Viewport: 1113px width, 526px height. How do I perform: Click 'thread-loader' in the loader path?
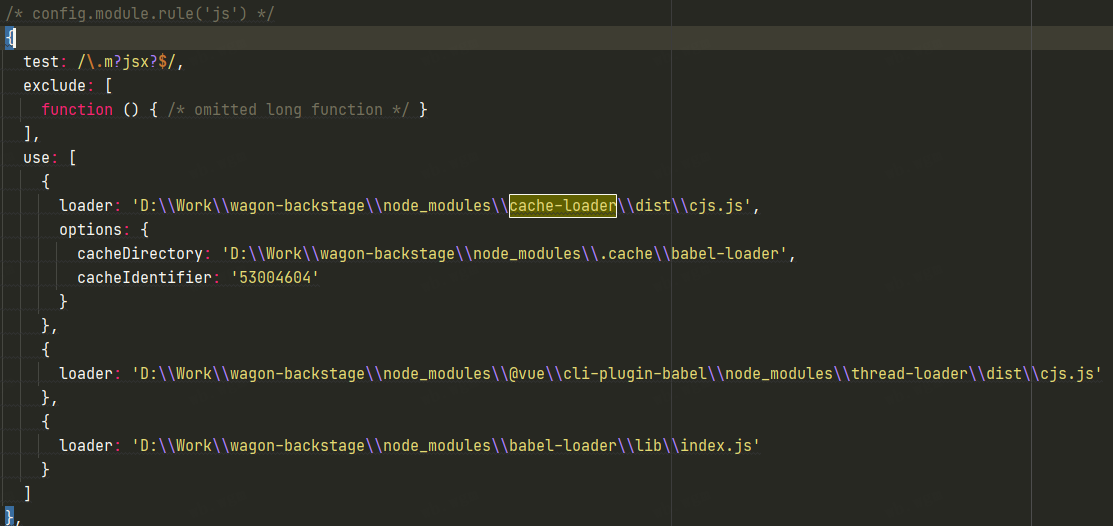coord(909,374)
